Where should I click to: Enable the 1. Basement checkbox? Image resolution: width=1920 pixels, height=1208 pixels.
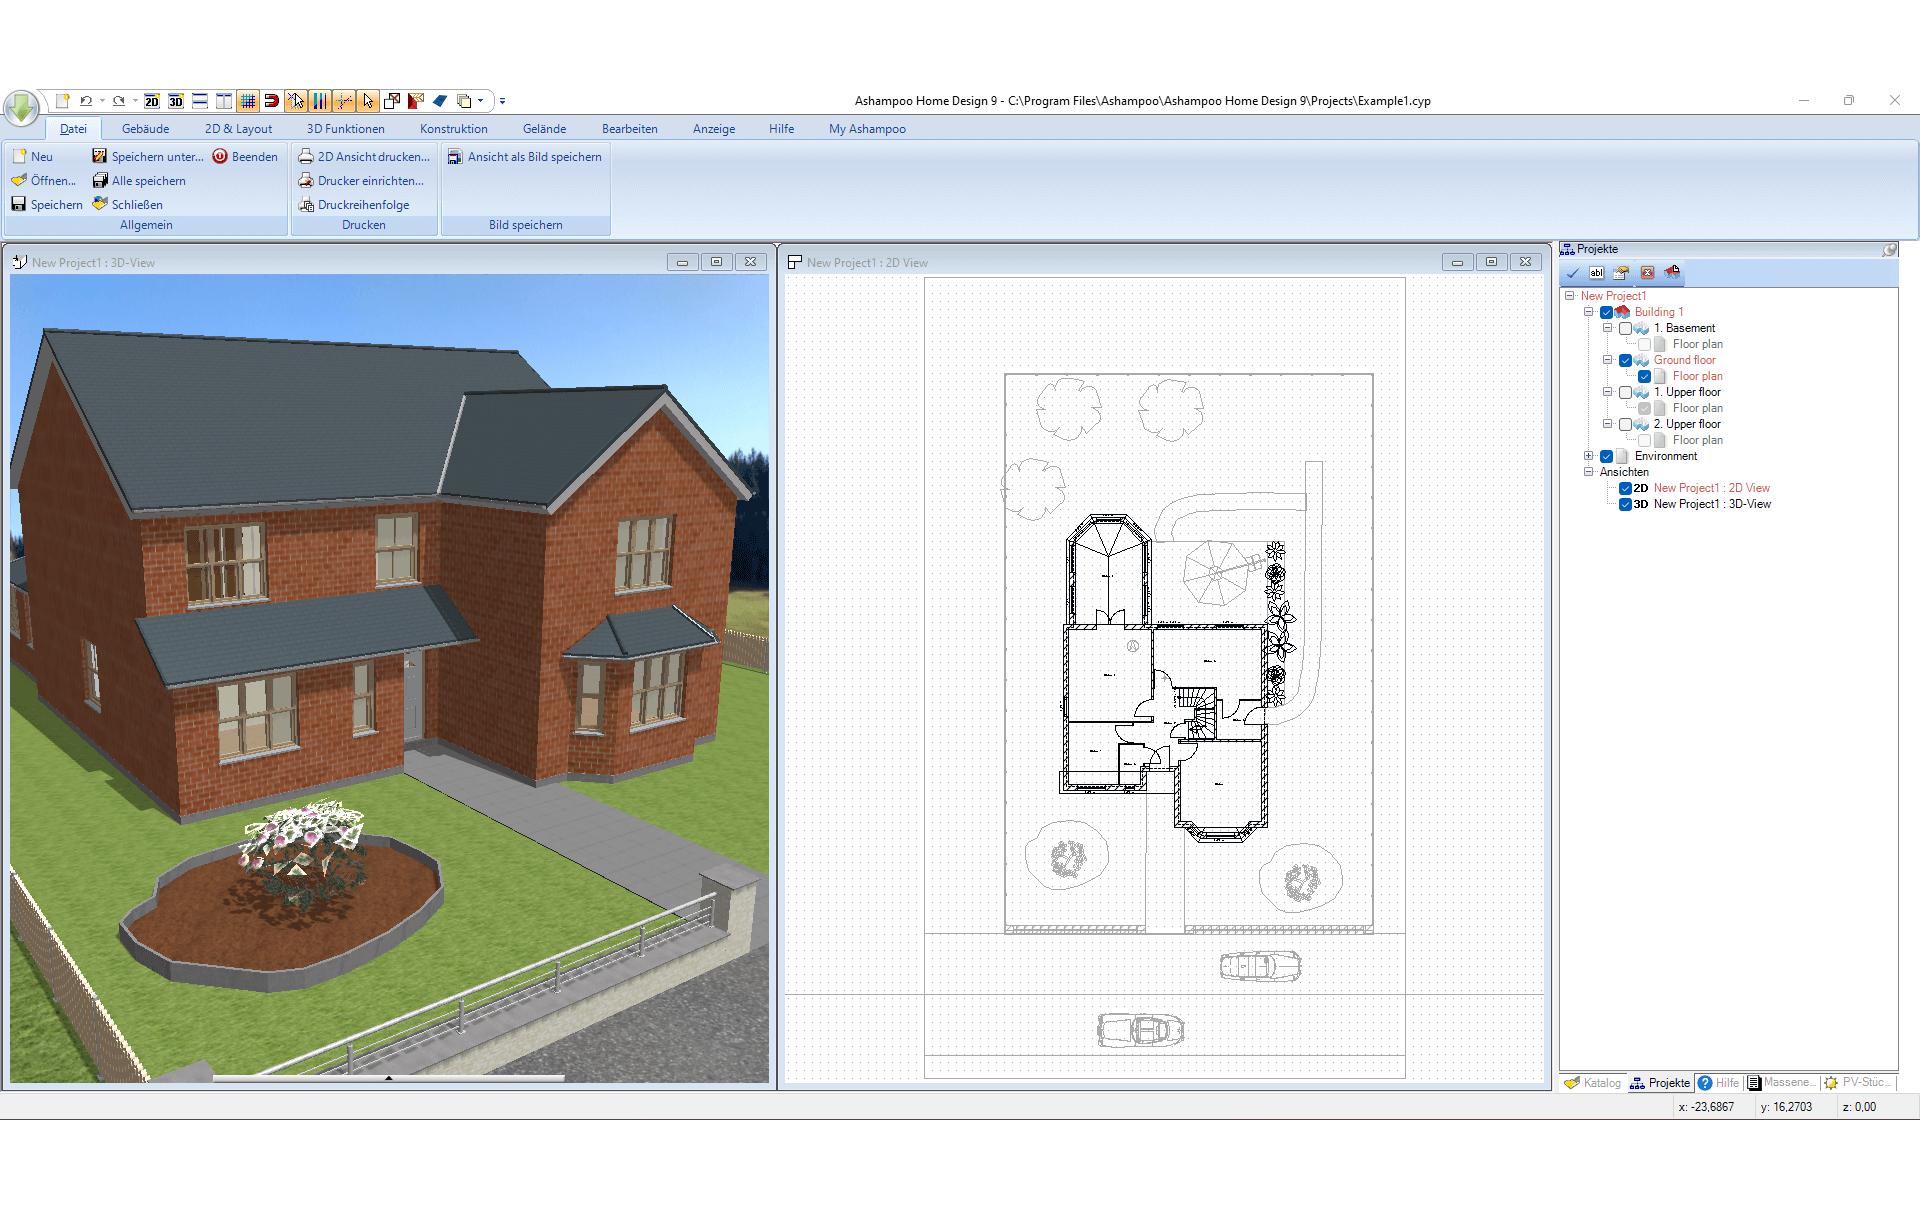pos(1625,328)
